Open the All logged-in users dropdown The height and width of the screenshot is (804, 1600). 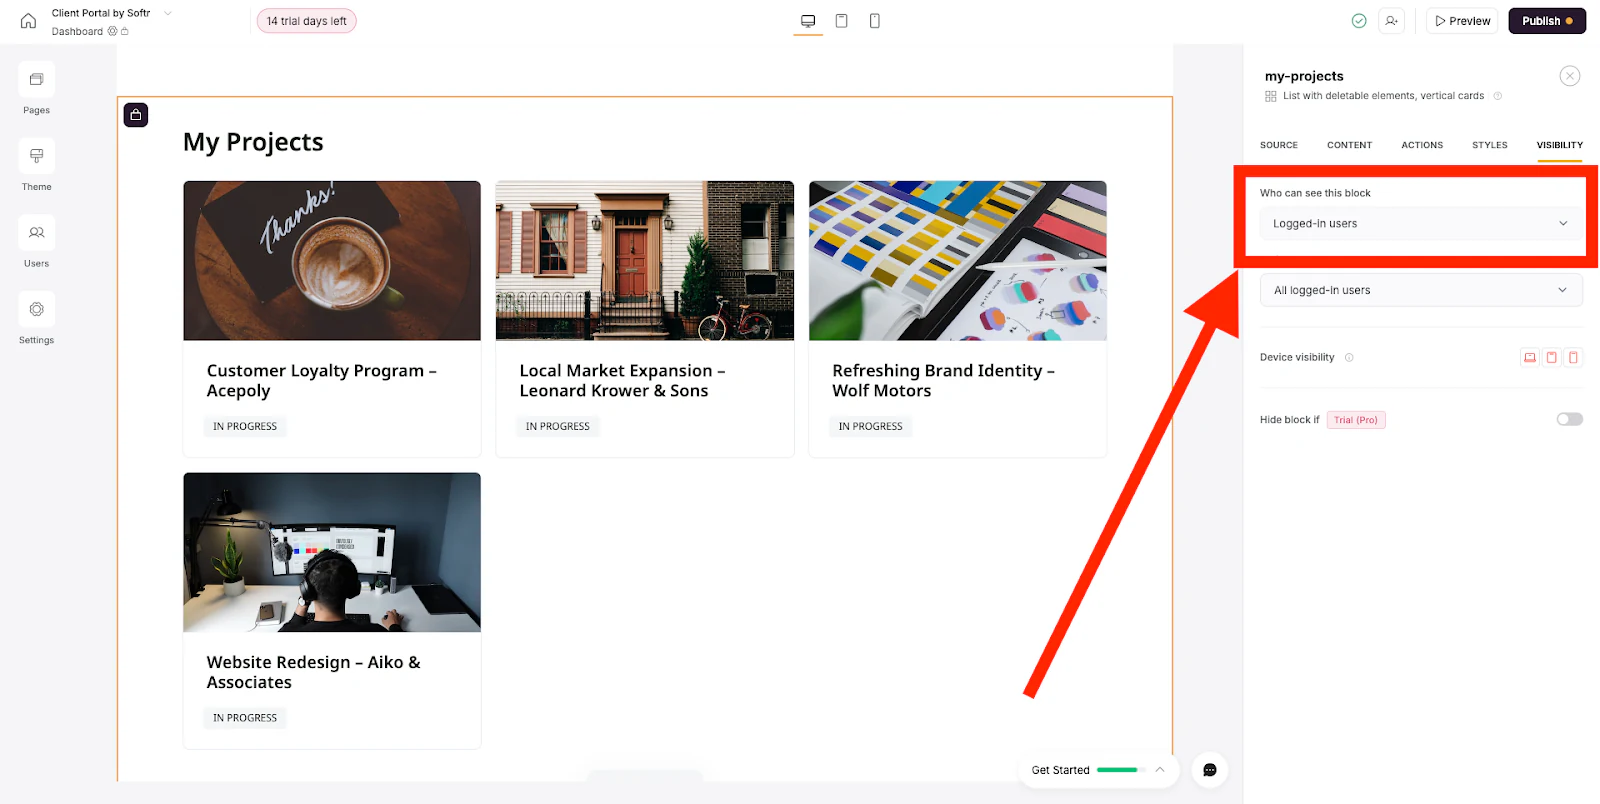[x=1421, y=290]
